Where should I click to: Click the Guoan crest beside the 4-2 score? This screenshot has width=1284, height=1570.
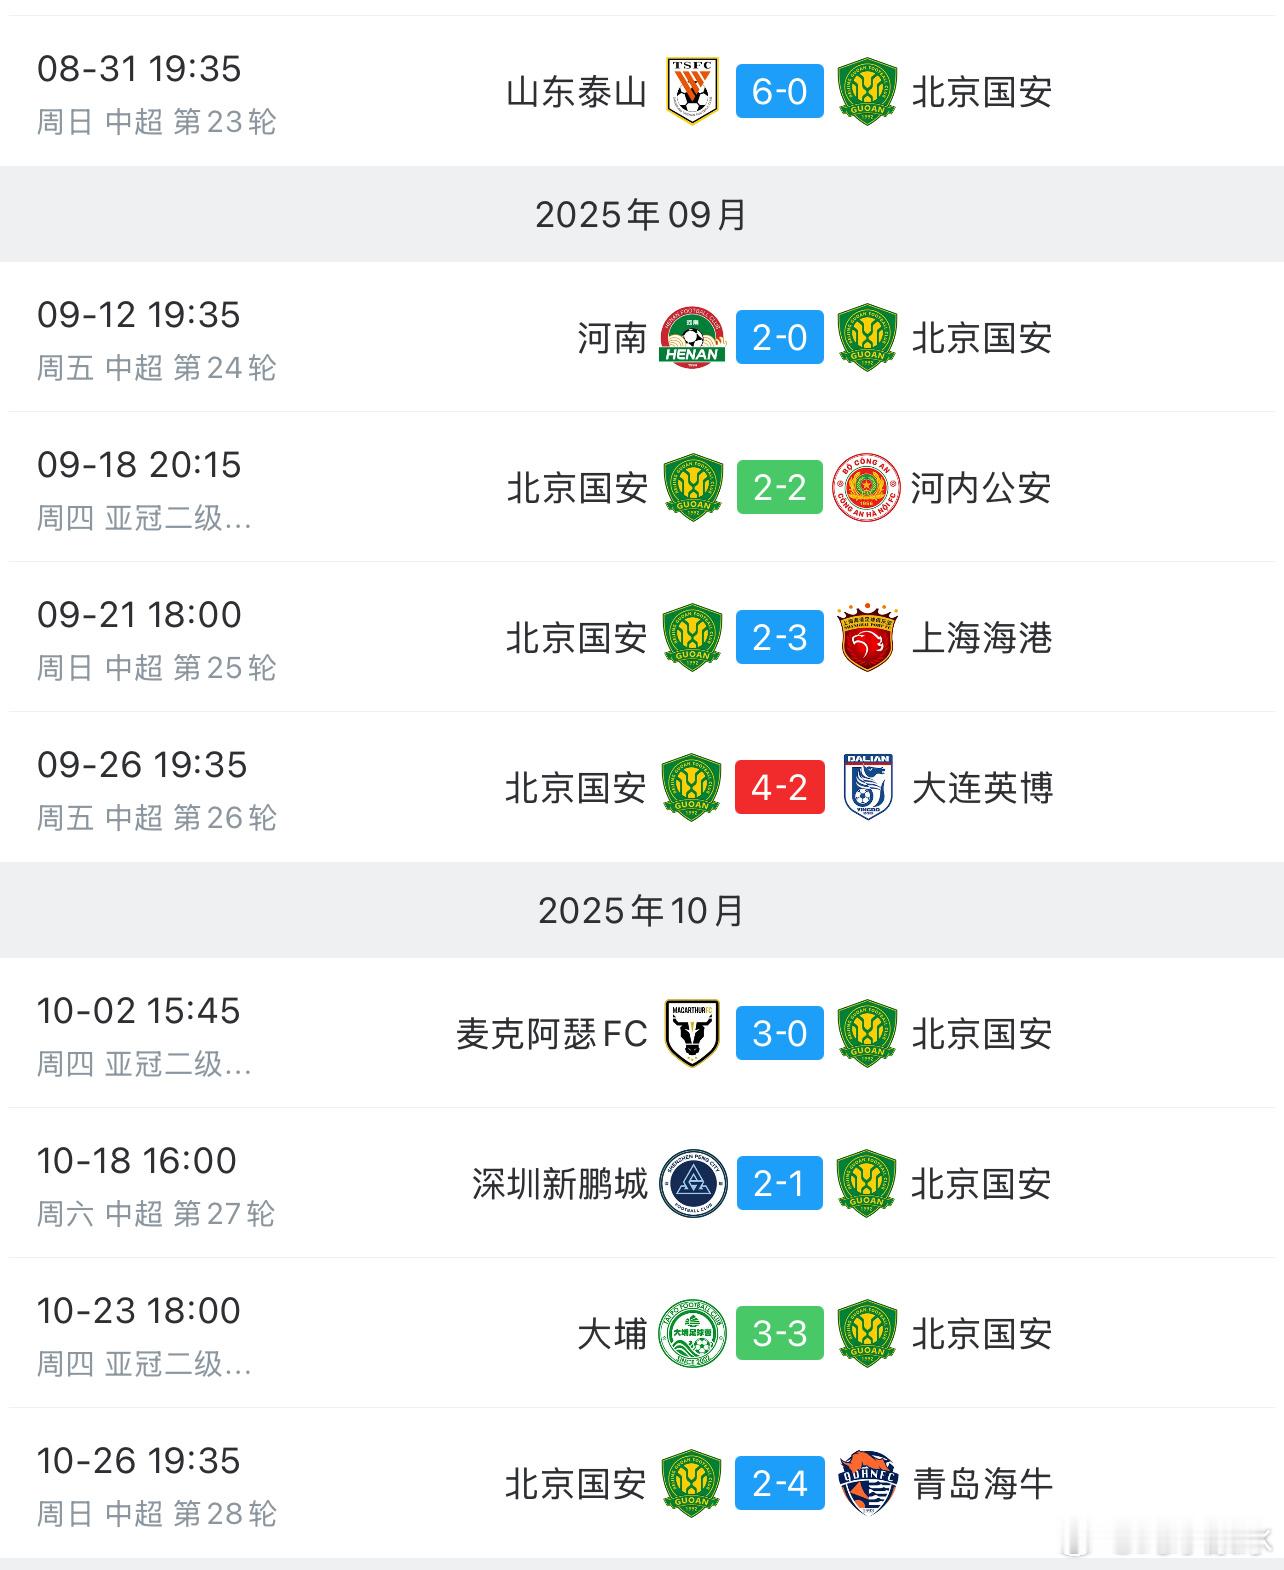[x=690, y=788]
